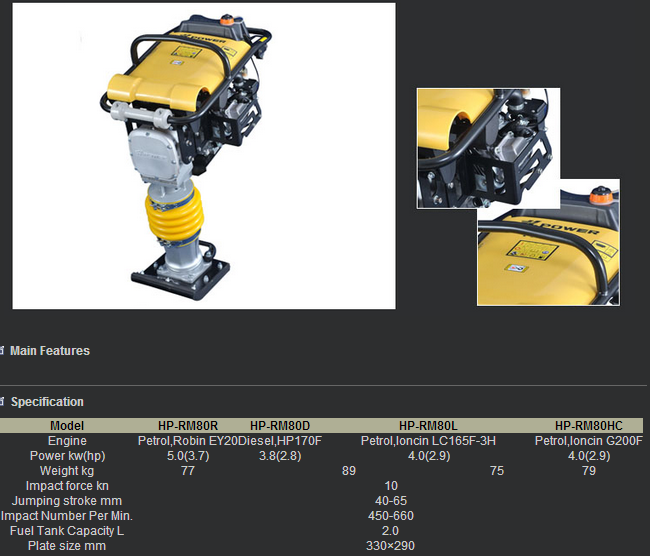Click the HP-RM80HC model header

click(589, 426)
